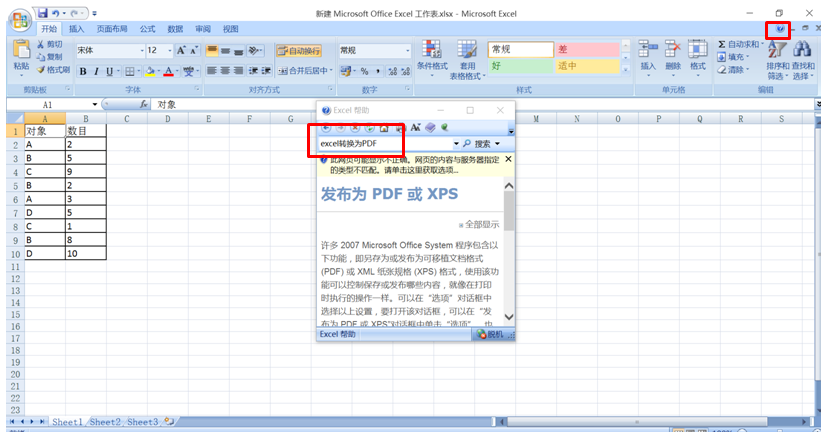Open the font name dropdown 宋体

tap(142, 50)
